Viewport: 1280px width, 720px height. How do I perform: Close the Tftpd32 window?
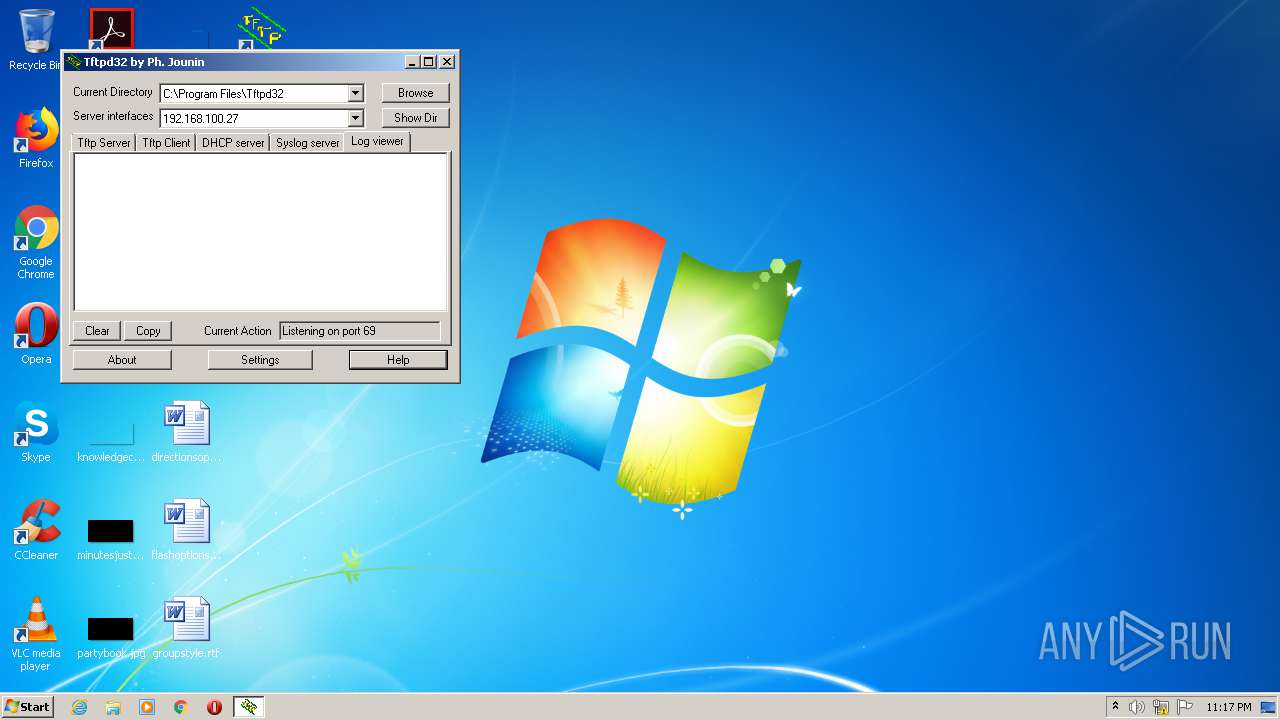coord(447,62)
